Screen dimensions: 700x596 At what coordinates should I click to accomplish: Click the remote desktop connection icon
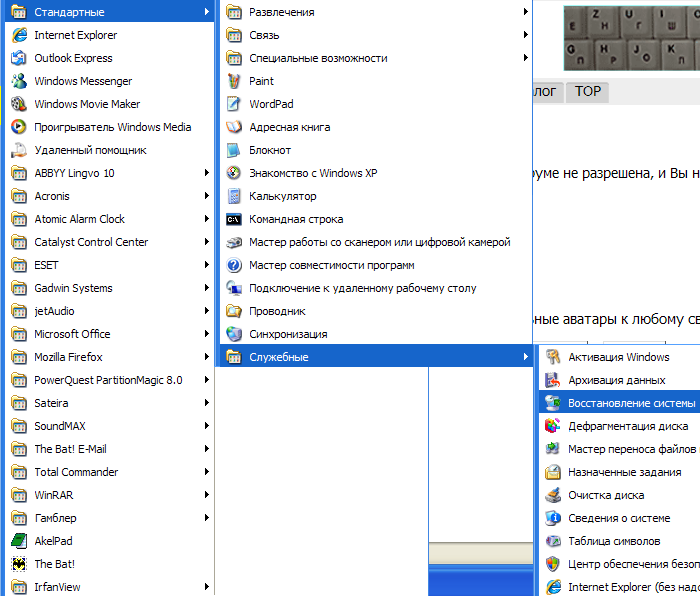[234, 288]
